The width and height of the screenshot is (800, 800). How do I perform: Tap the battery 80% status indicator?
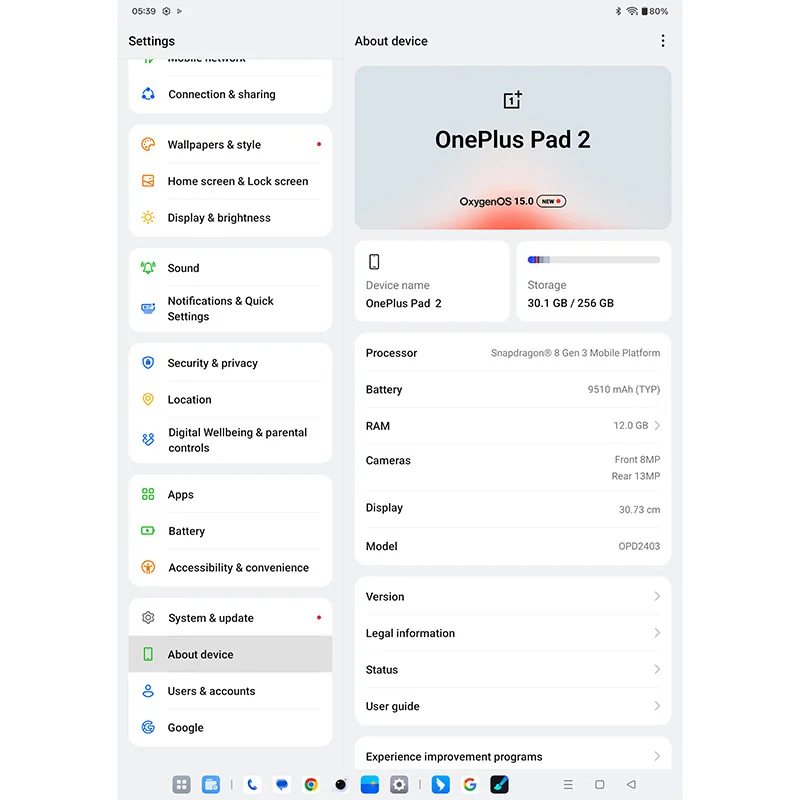pyautogui.click(x=655, y=11)
